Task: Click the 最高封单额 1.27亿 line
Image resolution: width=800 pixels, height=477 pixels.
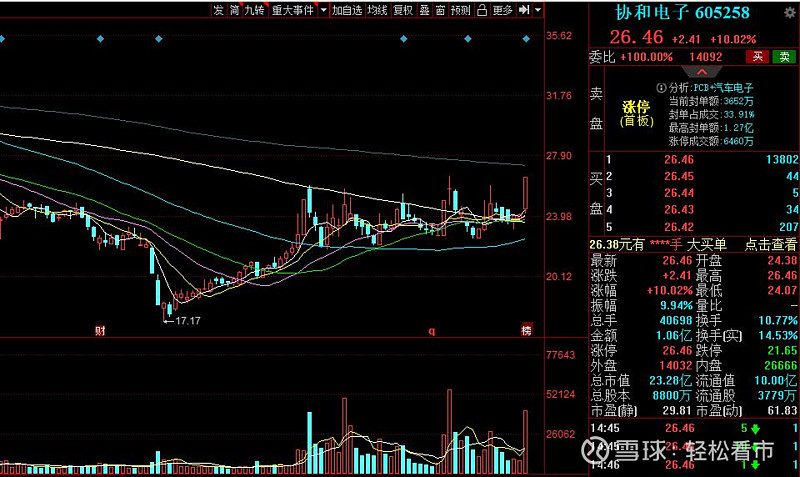Action: 711,128
